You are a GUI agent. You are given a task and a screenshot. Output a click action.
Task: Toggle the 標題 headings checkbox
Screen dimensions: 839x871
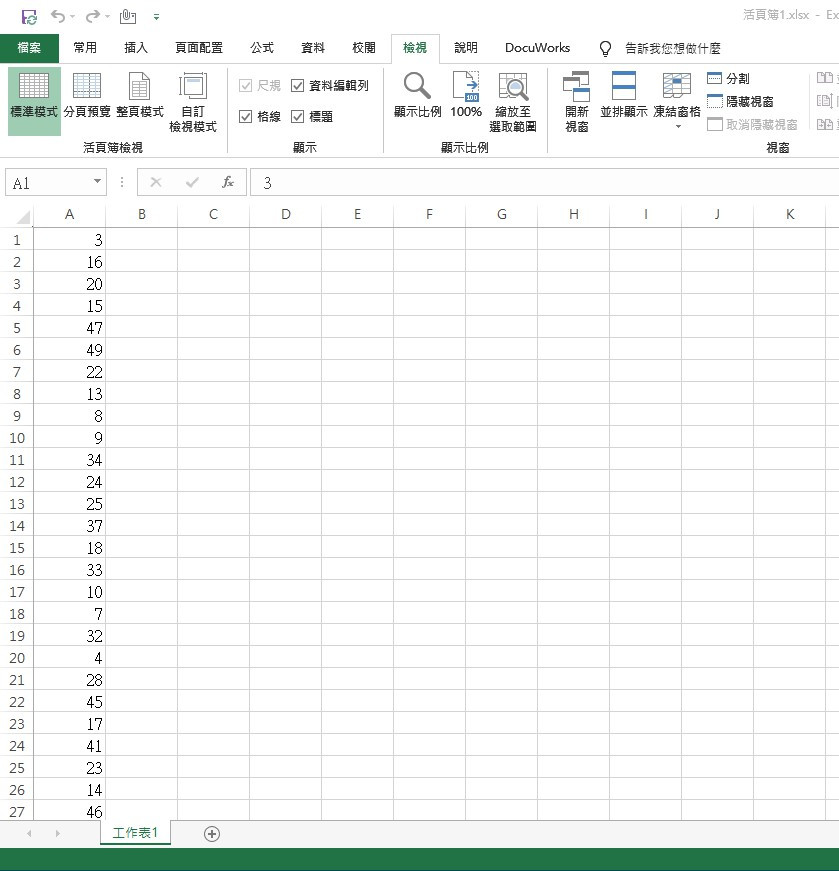tap(298, 117)
